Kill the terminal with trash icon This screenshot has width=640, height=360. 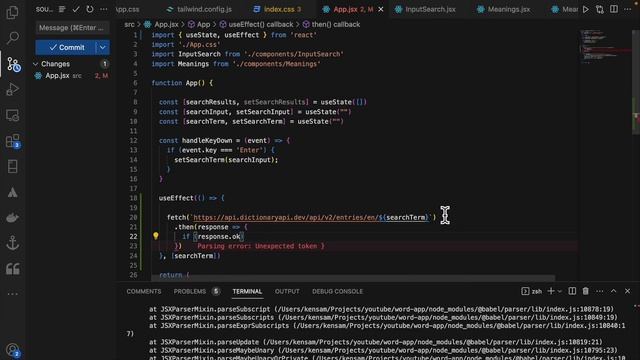586,291
